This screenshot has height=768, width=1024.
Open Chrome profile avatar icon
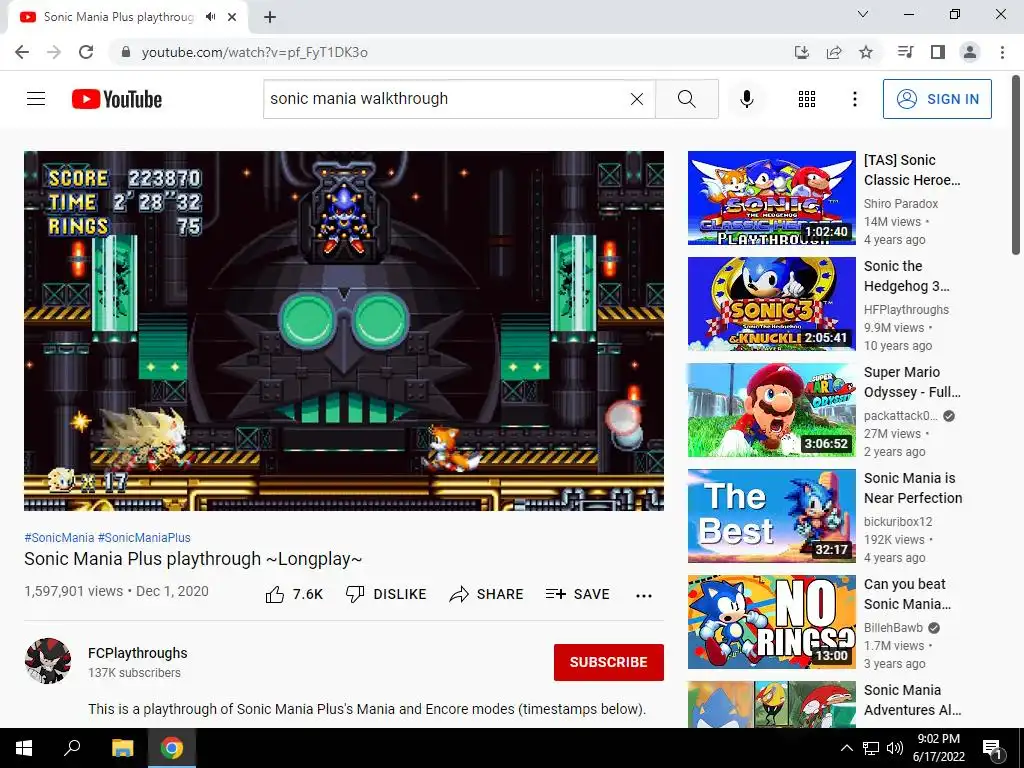tap(970, 52)
